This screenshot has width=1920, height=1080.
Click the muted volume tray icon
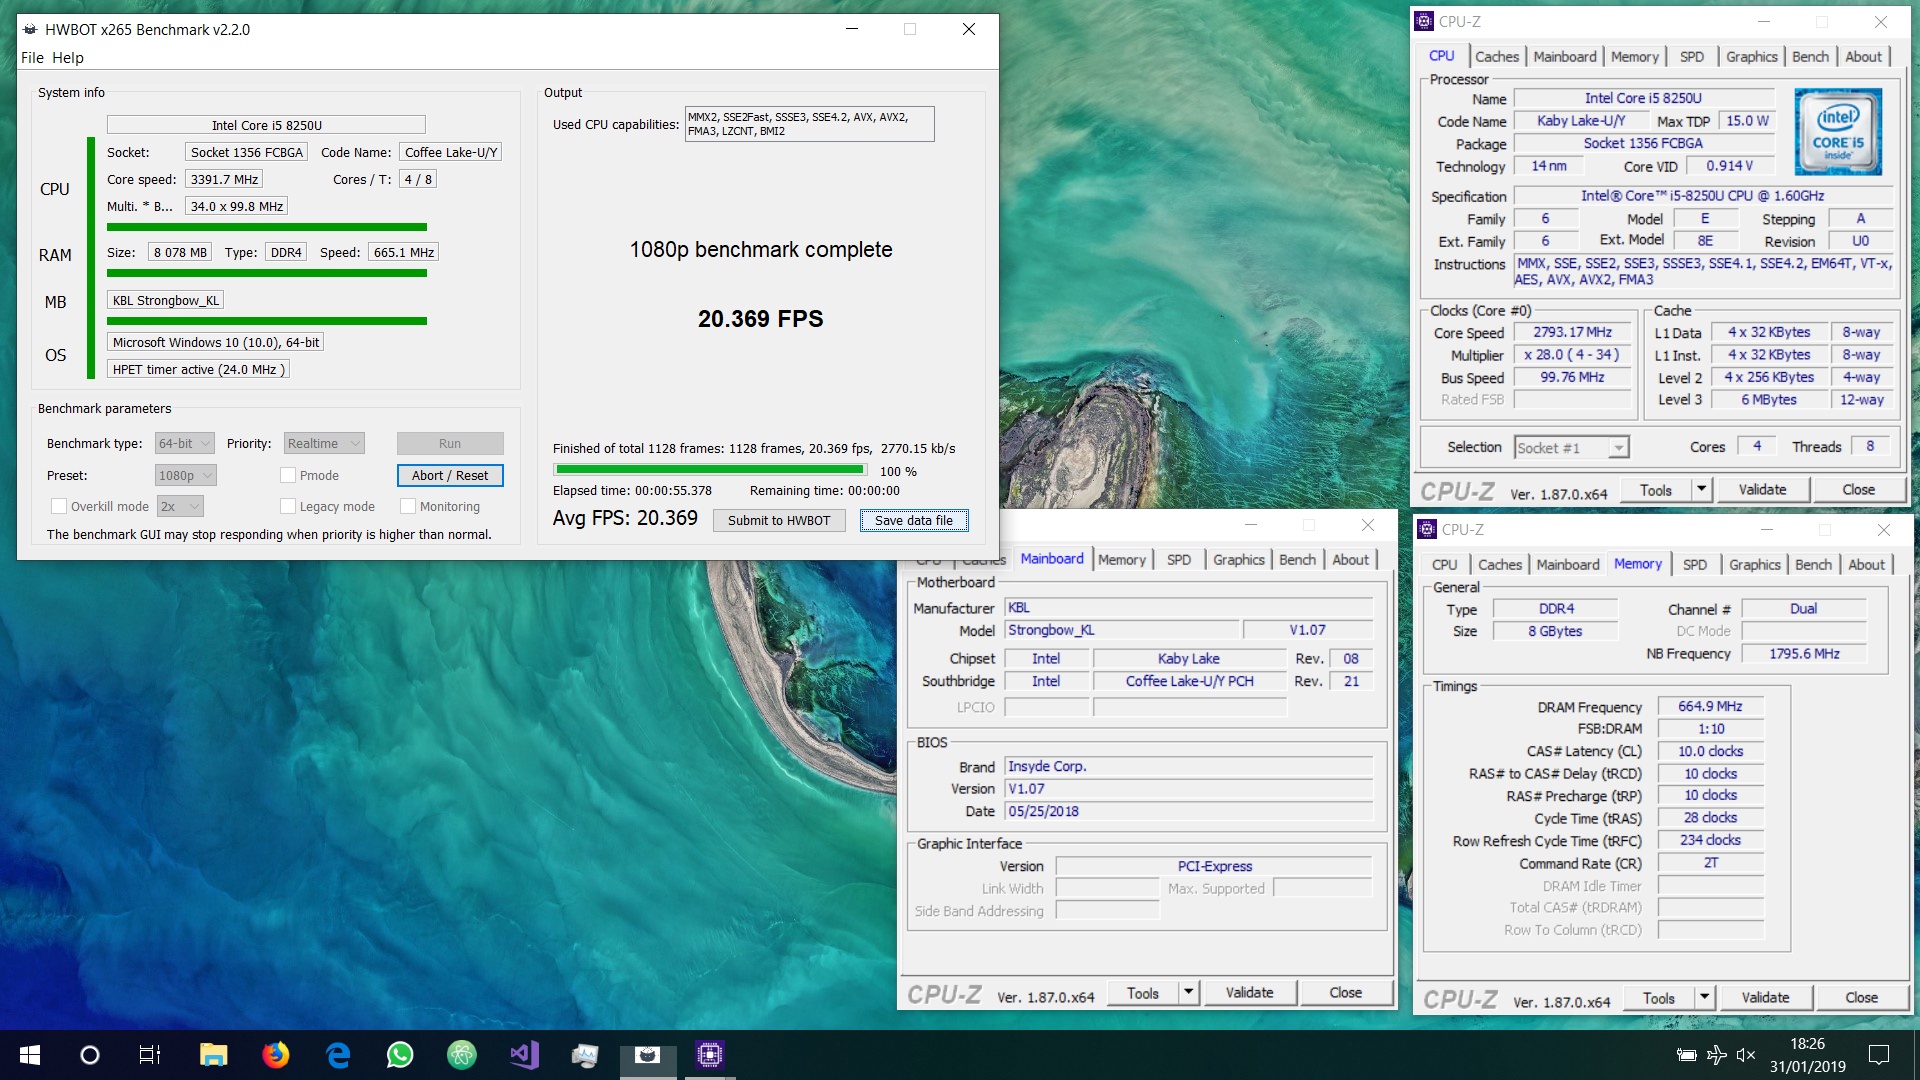click(1746, 1055)
